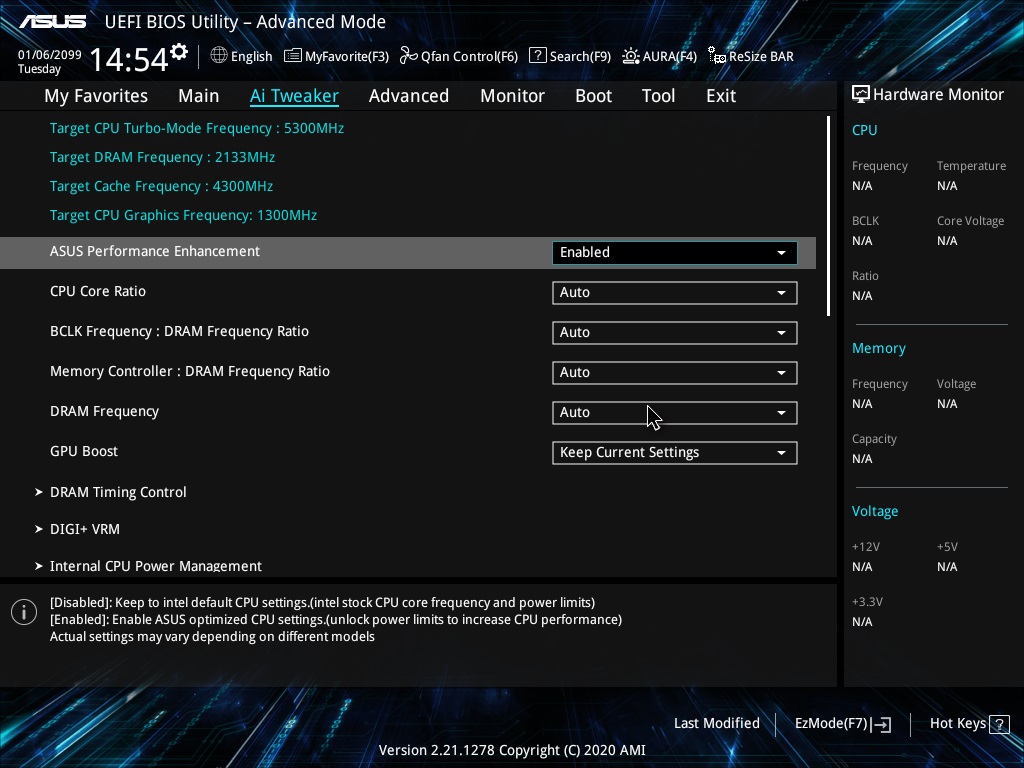The width and height of the screenshot is (1024, 768).
Task: Open BCLK Frequency DRAM Ratio dropdown
Action: 675,332
